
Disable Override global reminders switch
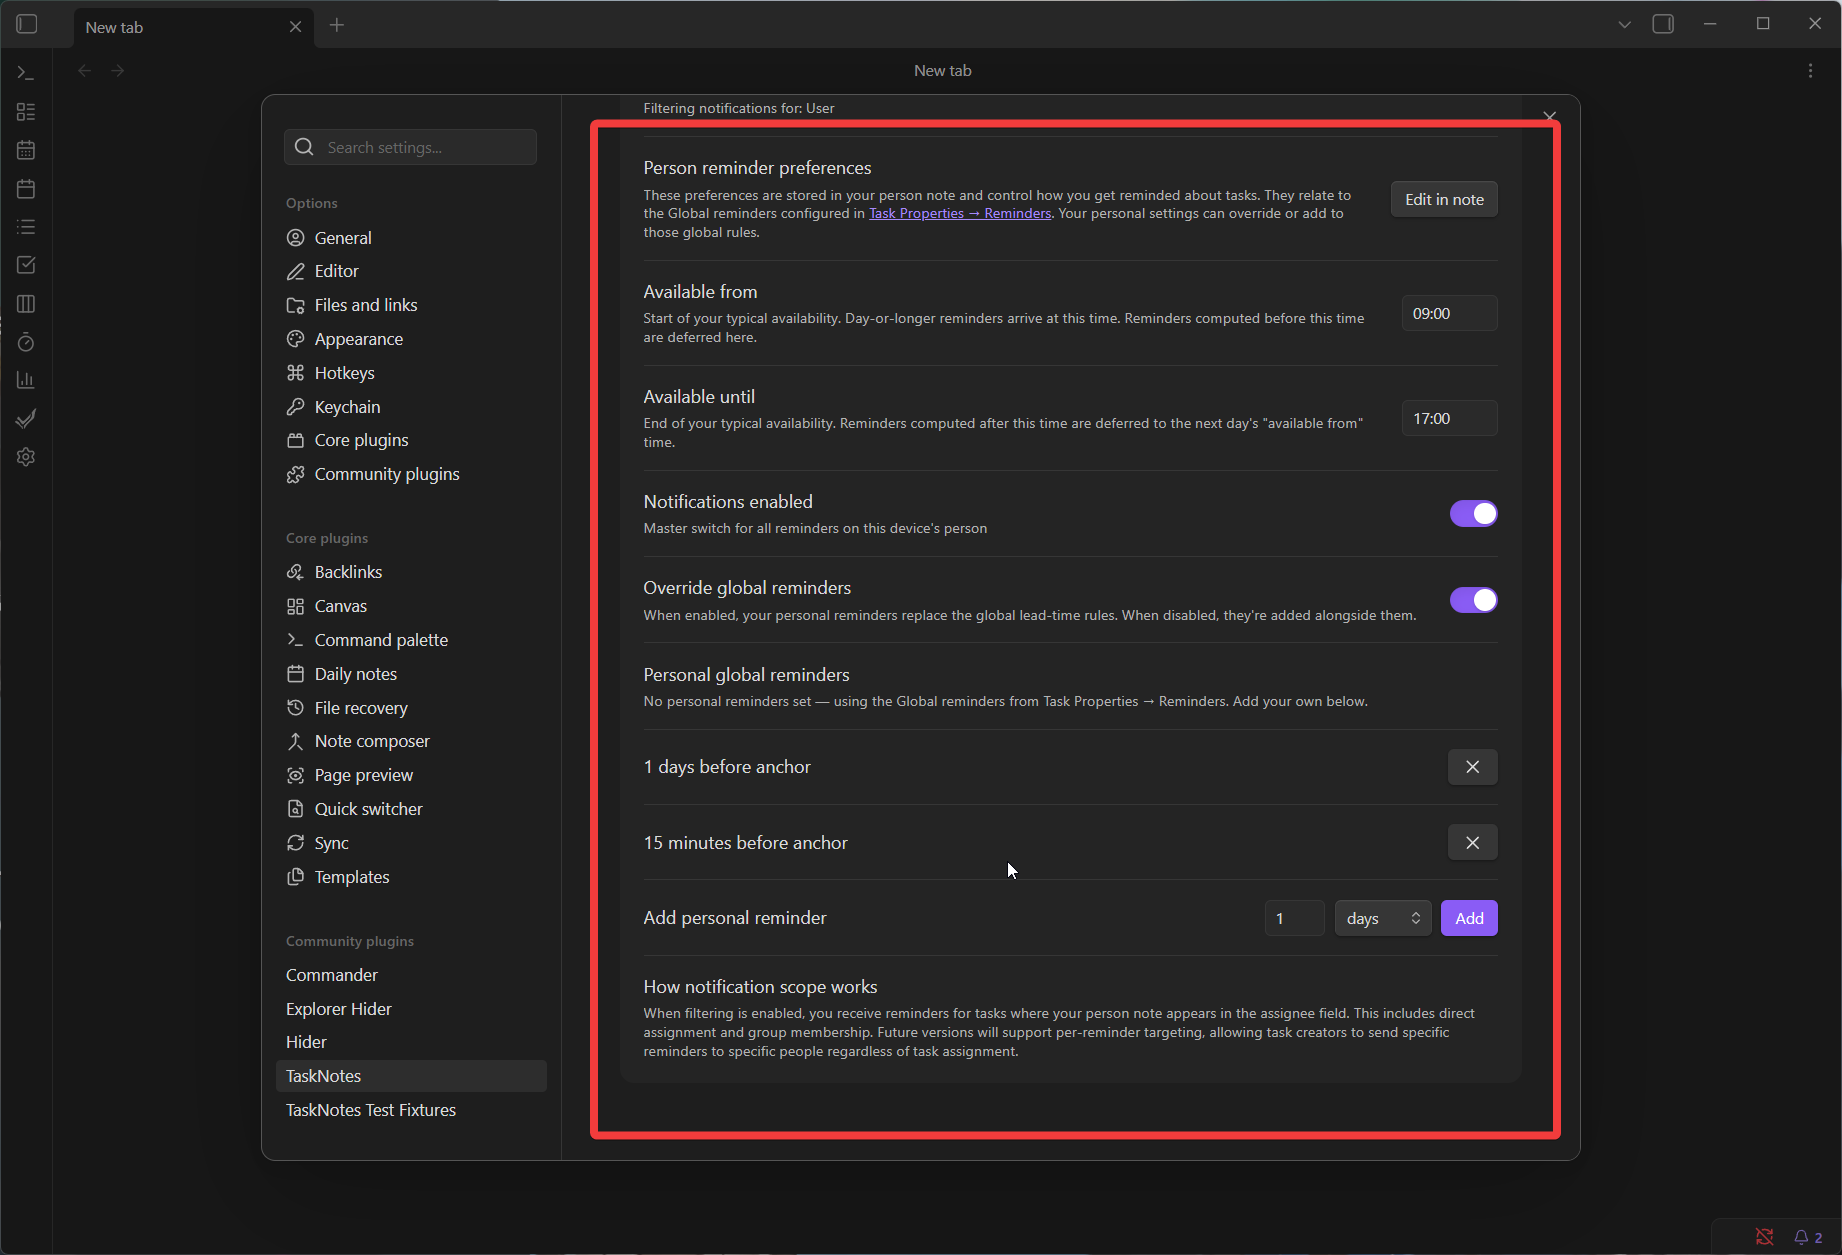(1473, 599)
